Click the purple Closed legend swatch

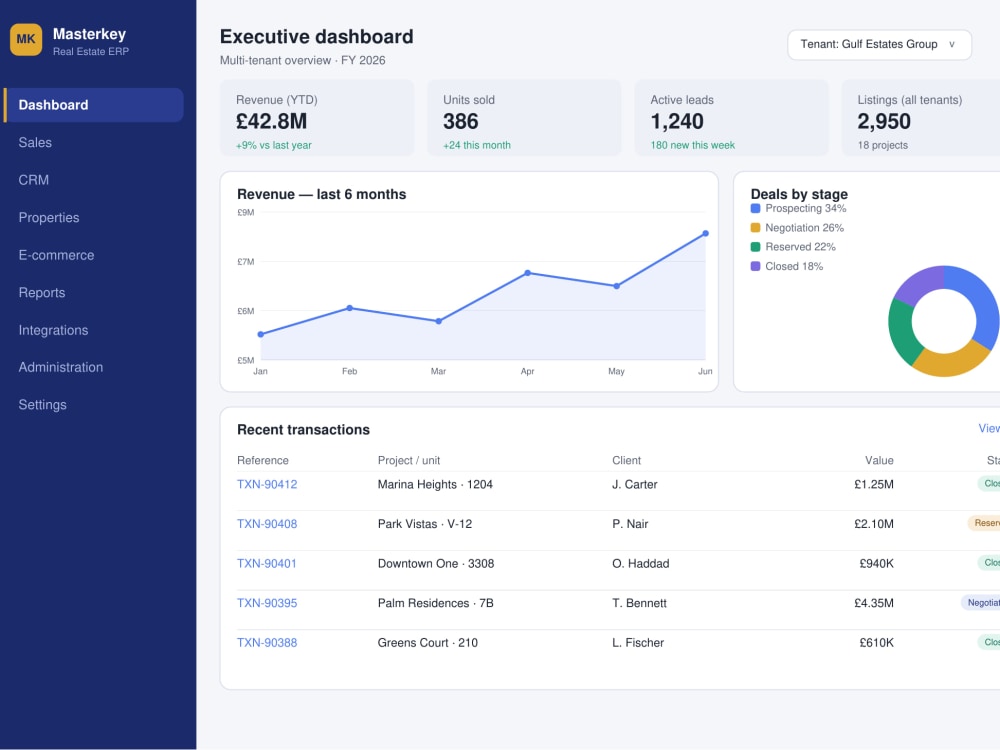tap(756, 266)
